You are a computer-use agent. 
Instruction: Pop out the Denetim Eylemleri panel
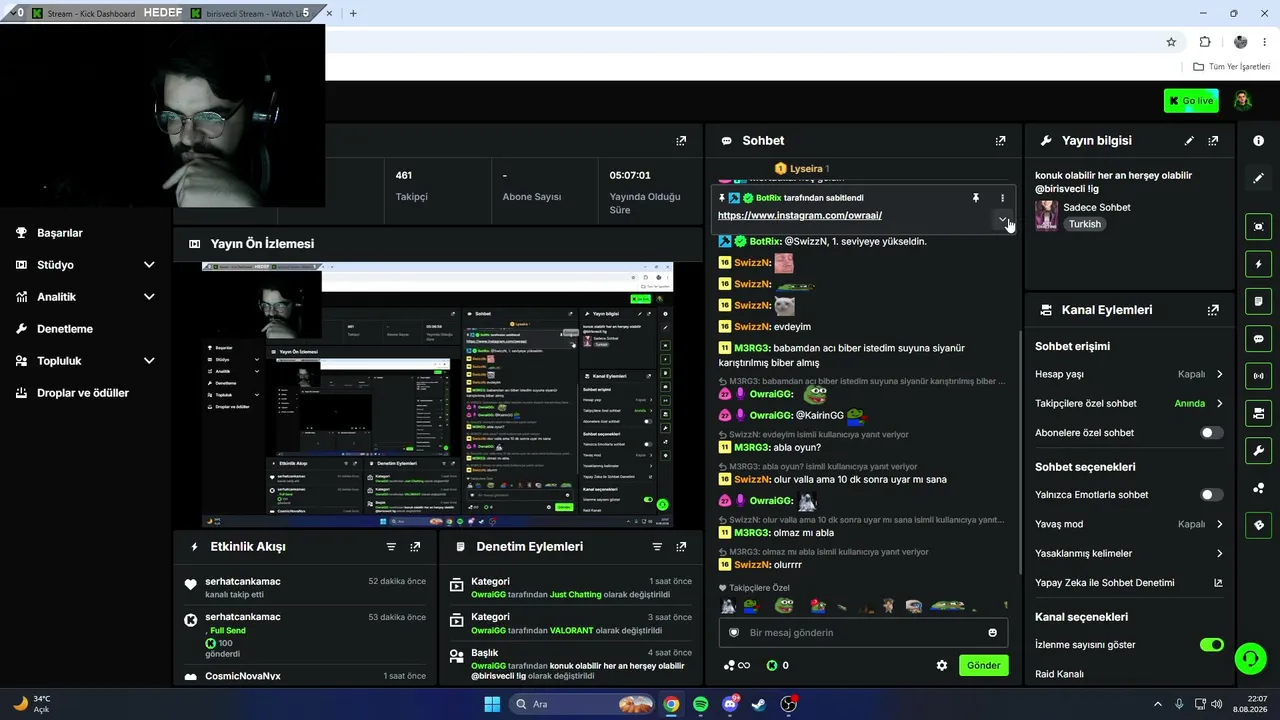tap(681, 547)
